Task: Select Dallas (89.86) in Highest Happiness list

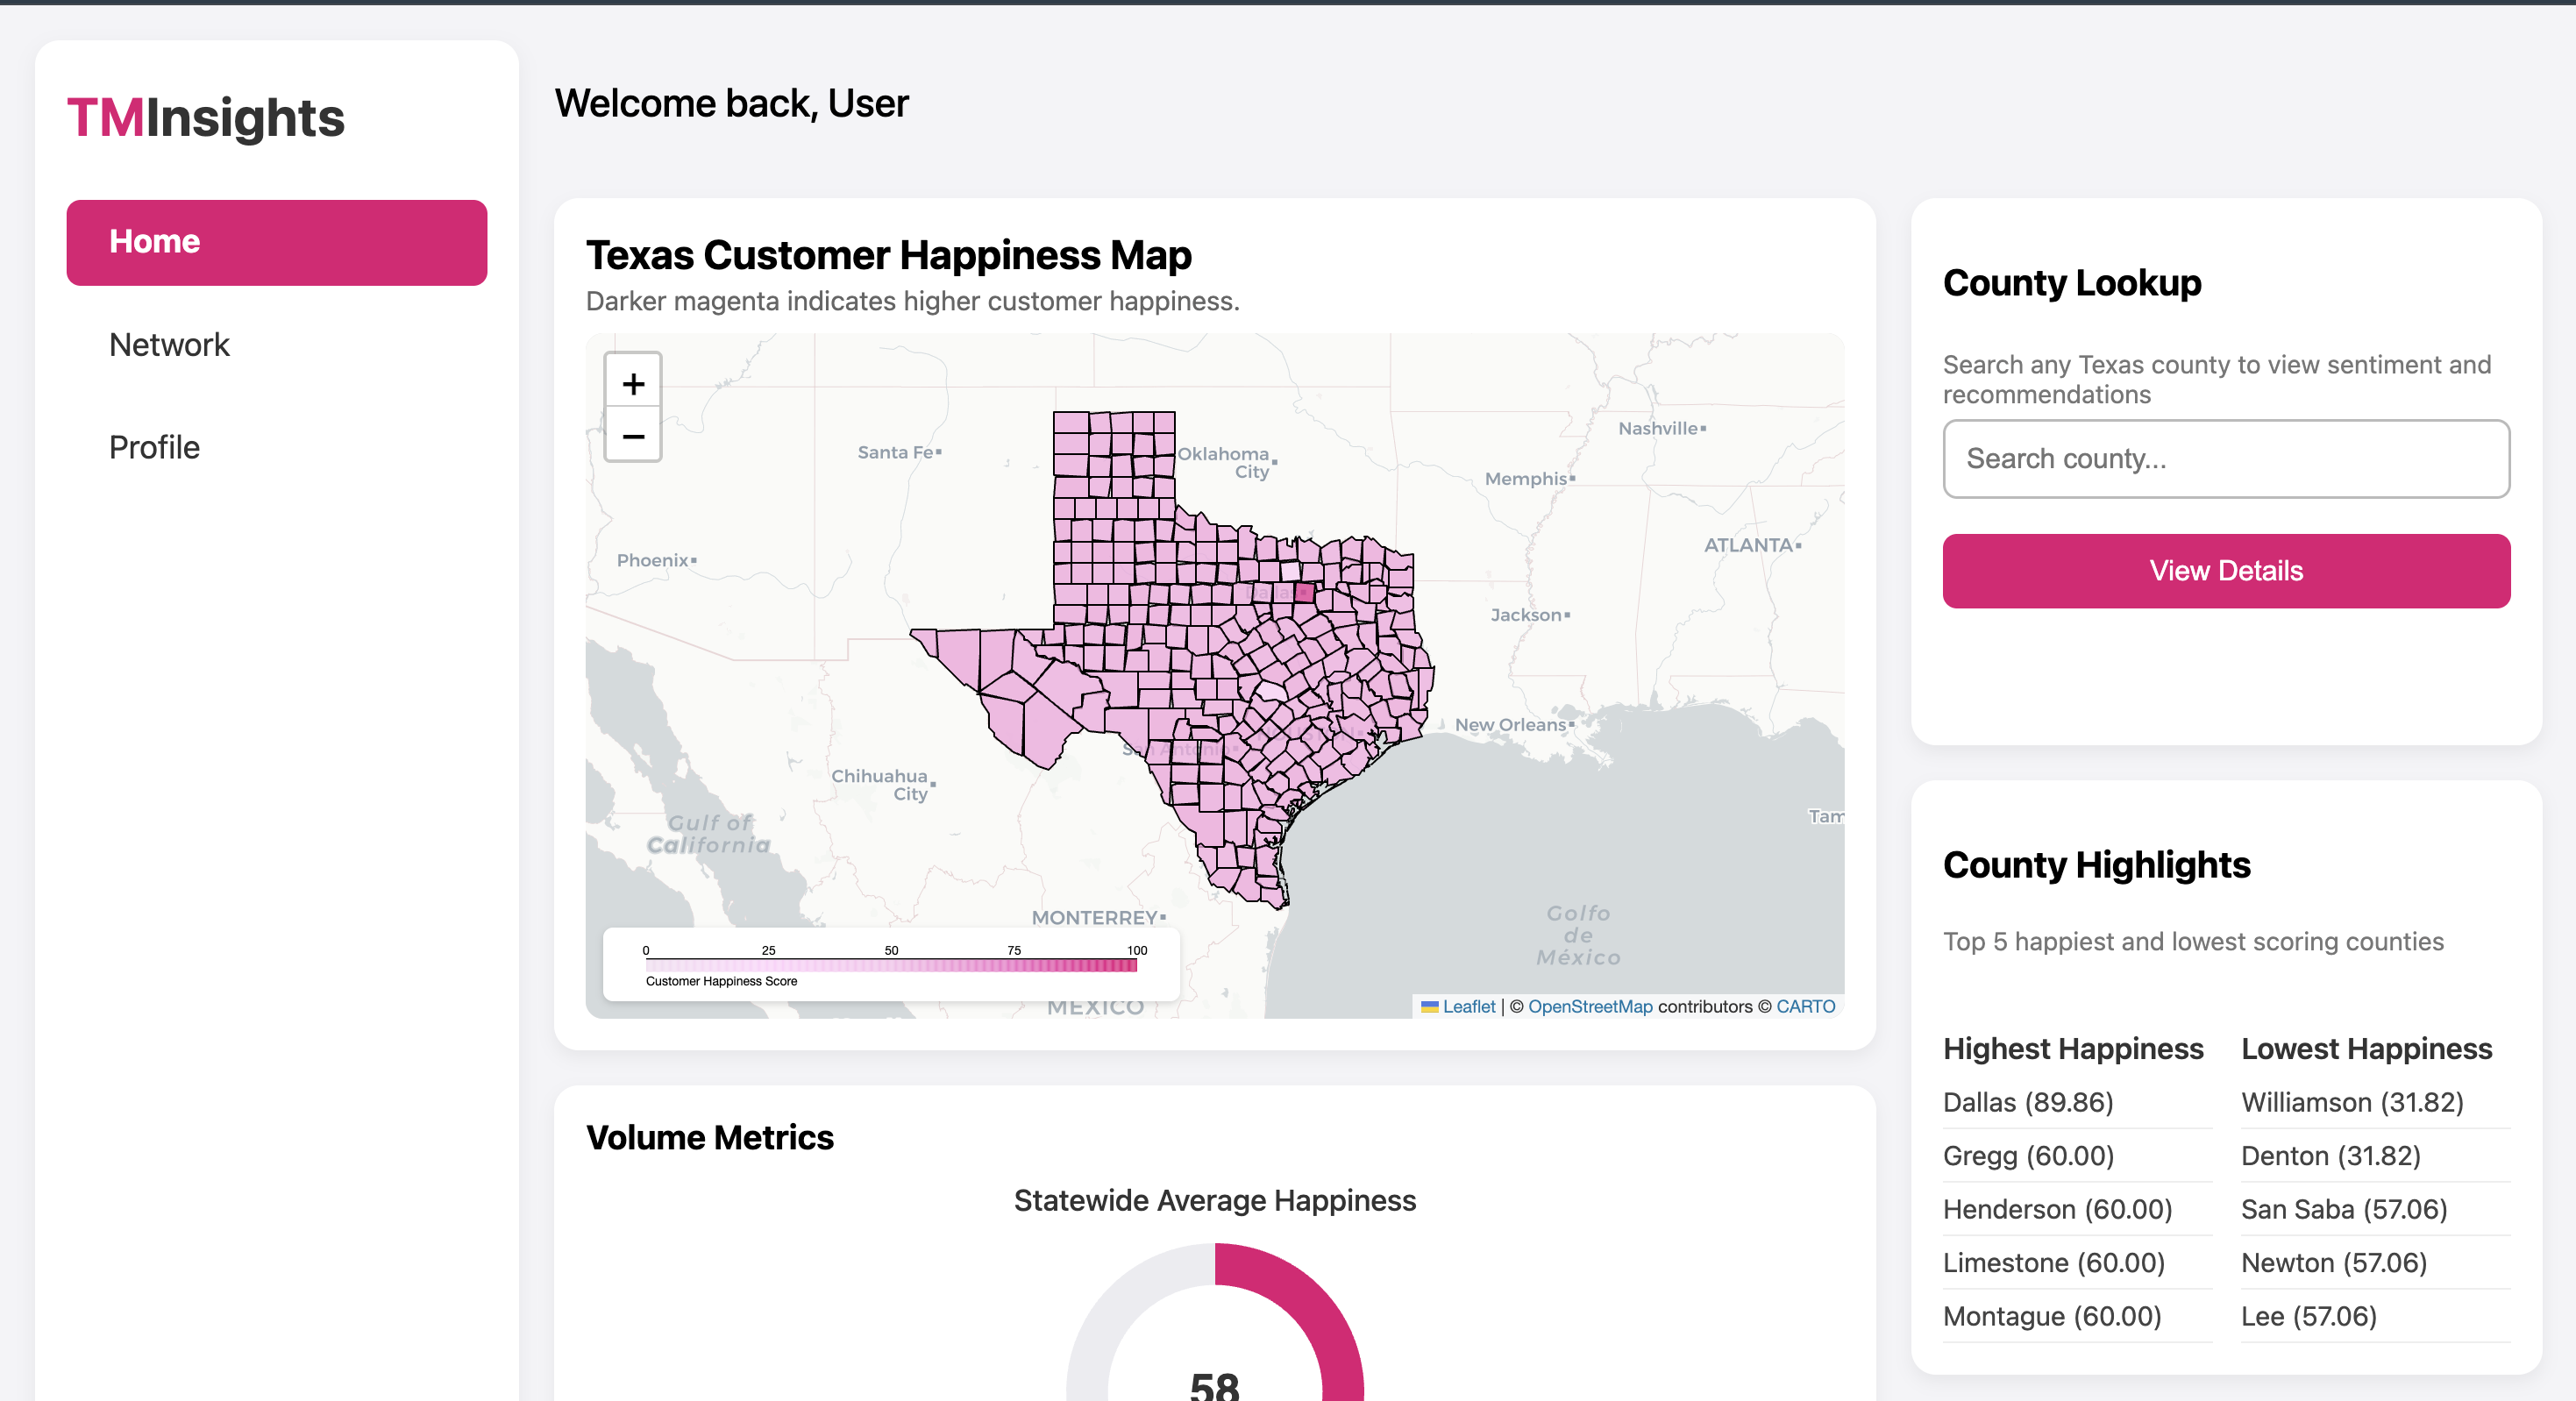Action: click(x=2027, y=1102)
